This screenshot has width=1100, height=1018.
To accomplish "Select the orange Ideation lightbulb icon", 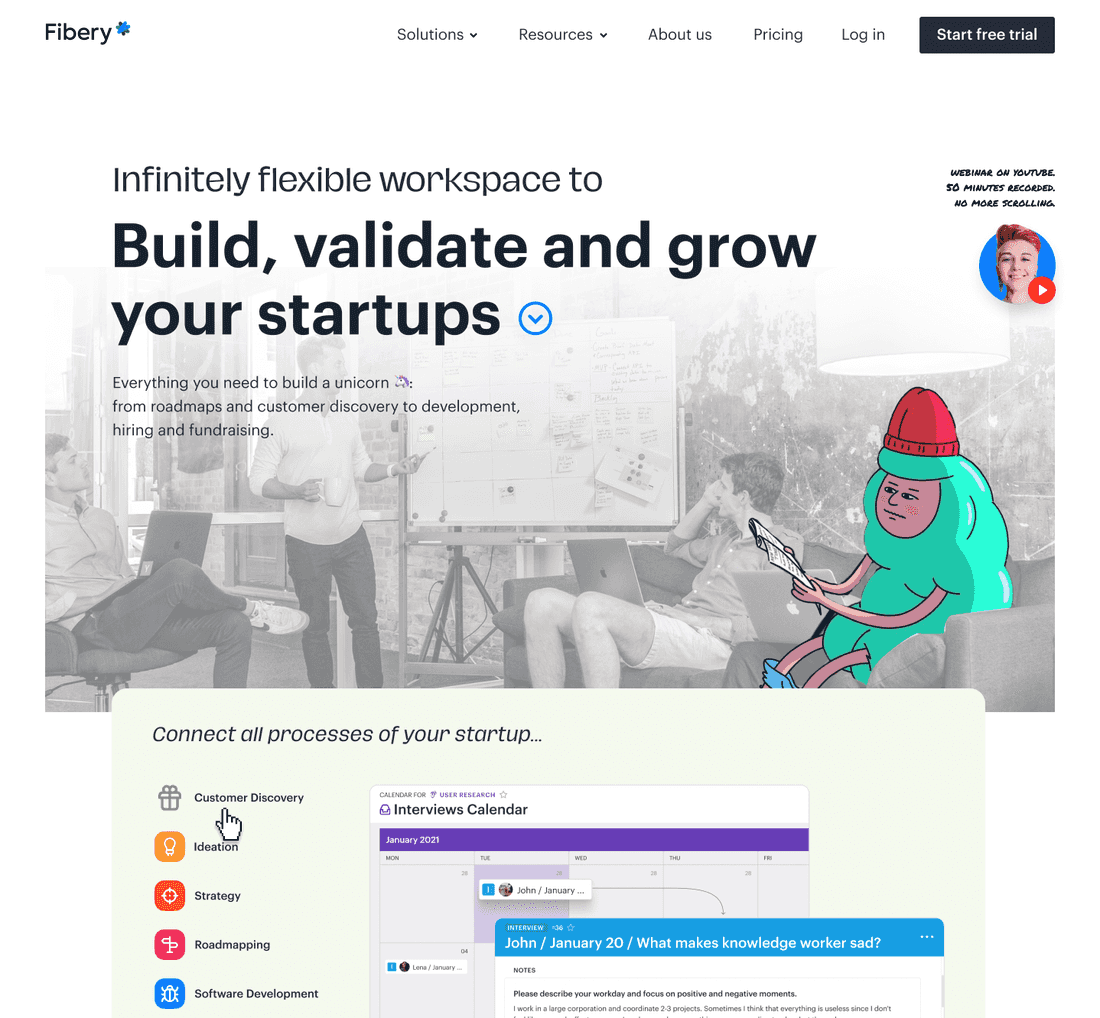I will coord(170,847).
